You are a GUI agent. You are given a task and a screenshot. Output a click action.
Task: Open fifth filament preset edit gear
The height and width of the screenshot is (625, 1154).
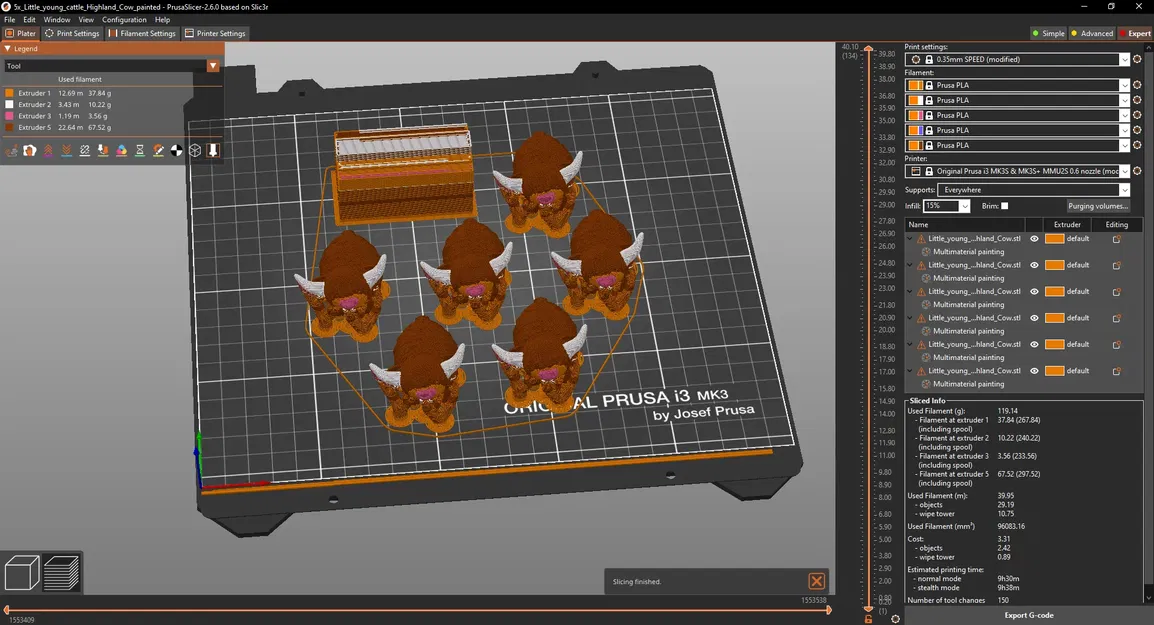pyautogui.click(x=1137, y=145)
